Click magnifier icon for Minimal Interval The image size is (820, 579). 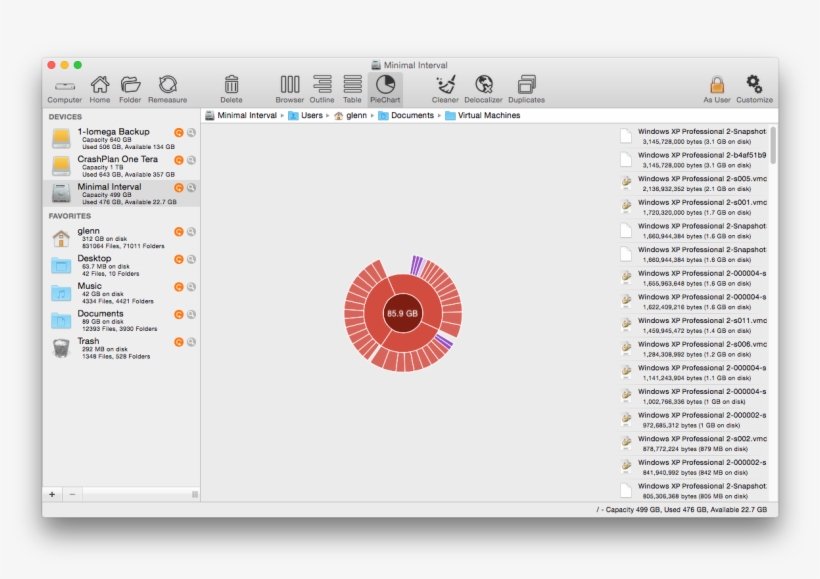pyautogui.click(x=191, y=188)
